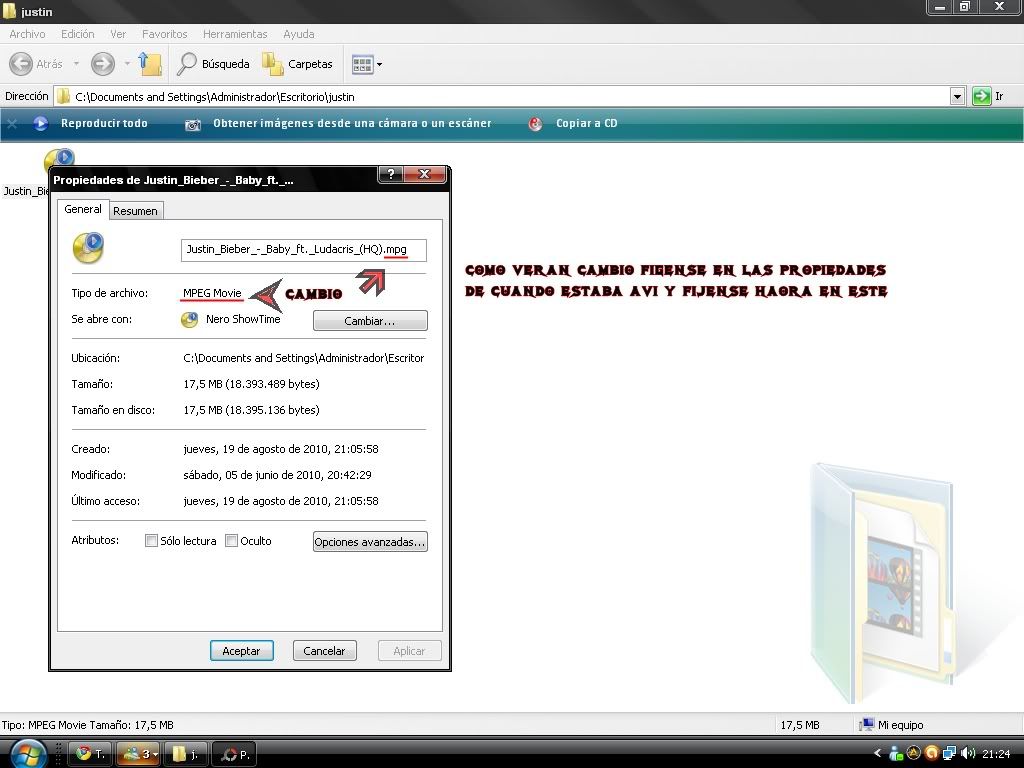This screenshot has height=768, width=1024.
Task: Open the Favoritos menu
Action: pyautogui.click(x=165, y=34)
